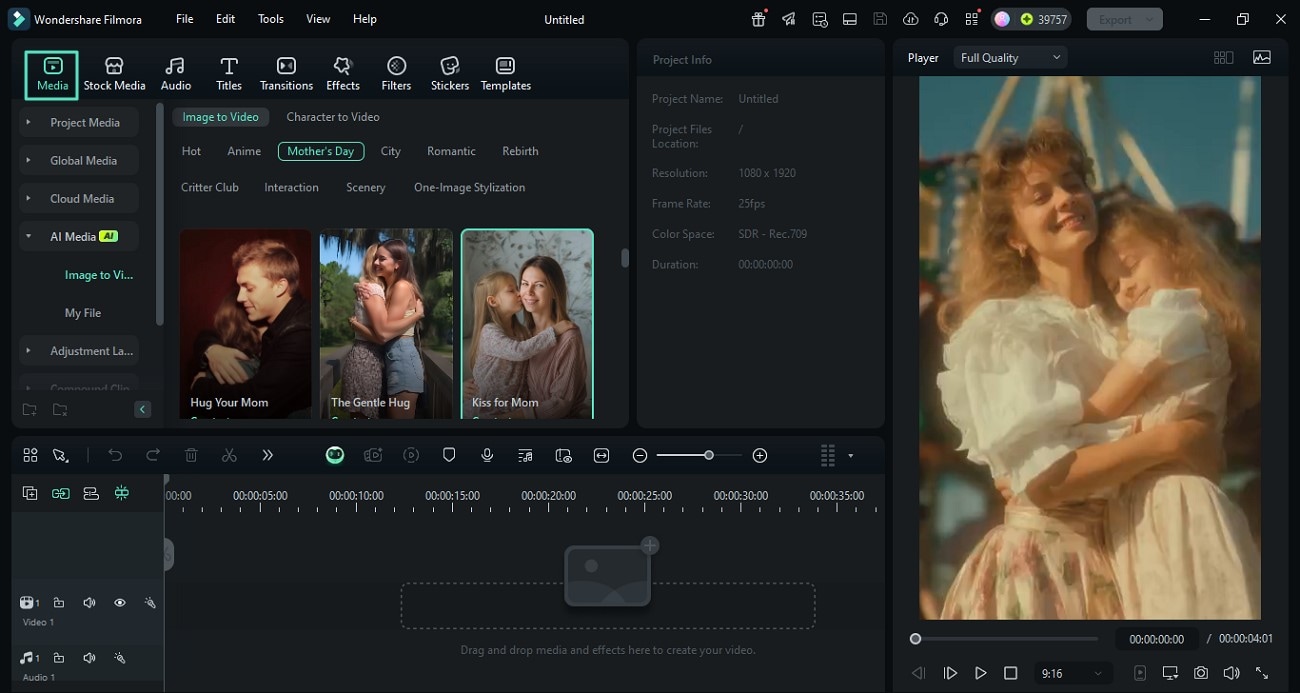Expand the Project Media tree item
The image size is (1300, 693).
(x=29, y=122)
